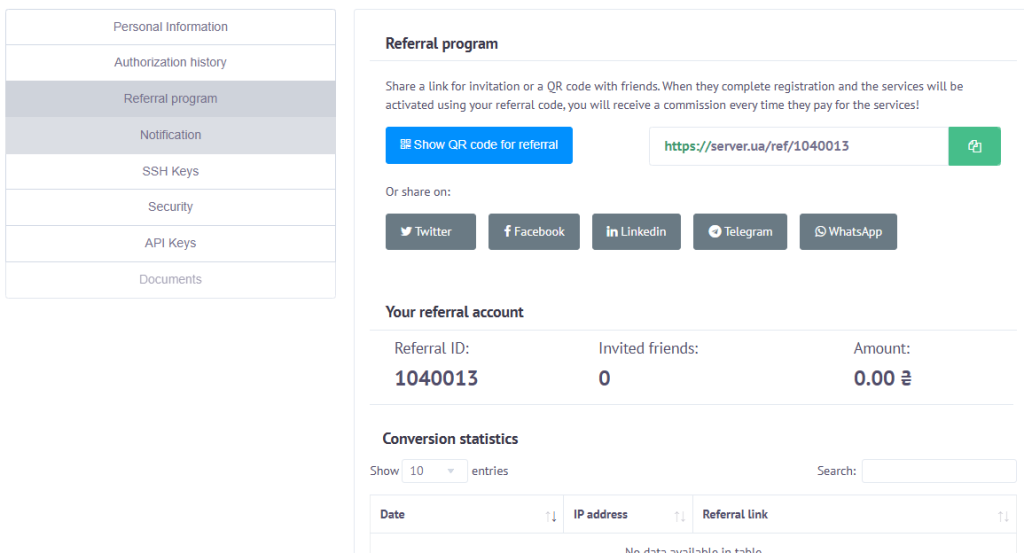1024x553 pixels.
Task: Select the referral URL text field
Action: point(798,146)
